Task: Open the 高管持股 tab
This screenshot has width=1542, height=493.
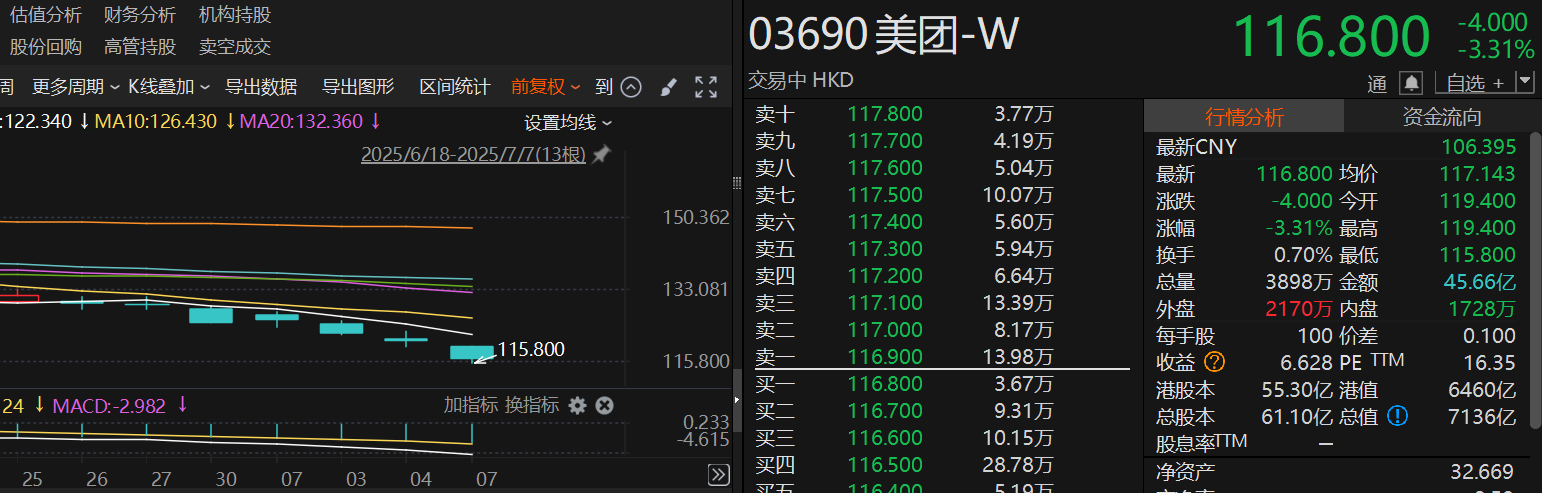Action: tap(140, 47)
